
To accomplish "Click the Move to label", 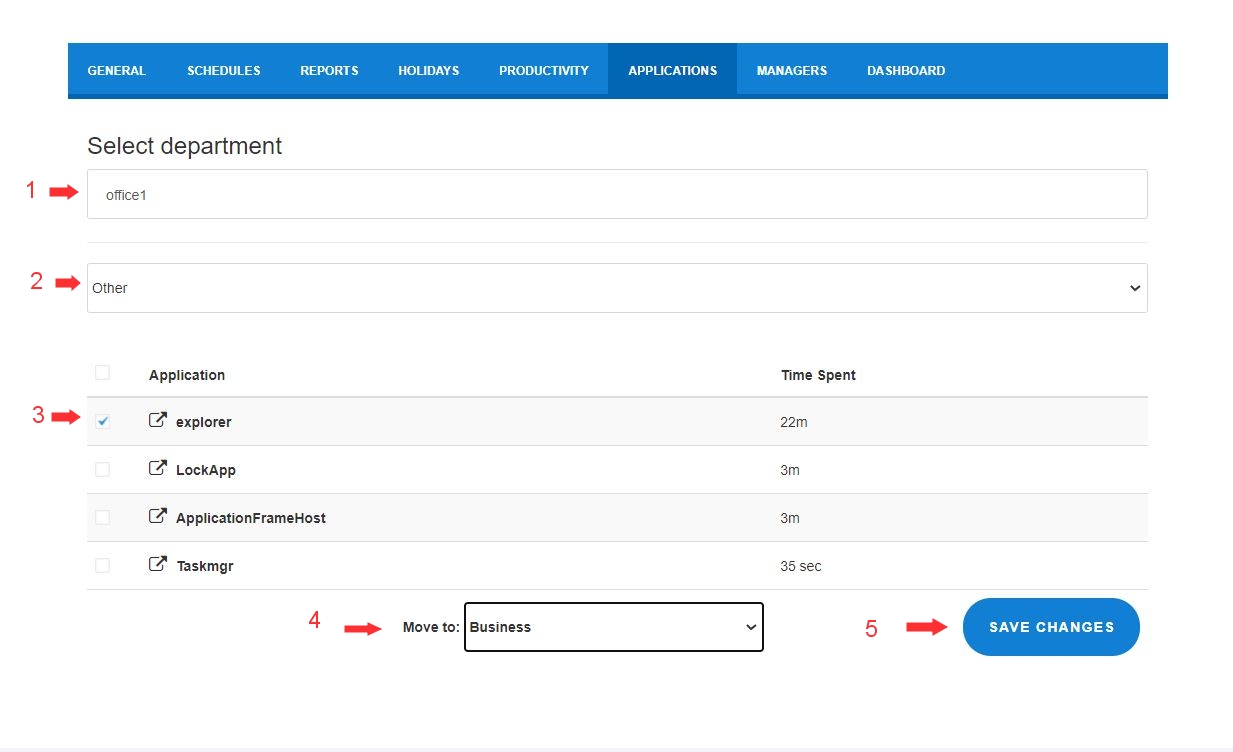I will (431, 627).
